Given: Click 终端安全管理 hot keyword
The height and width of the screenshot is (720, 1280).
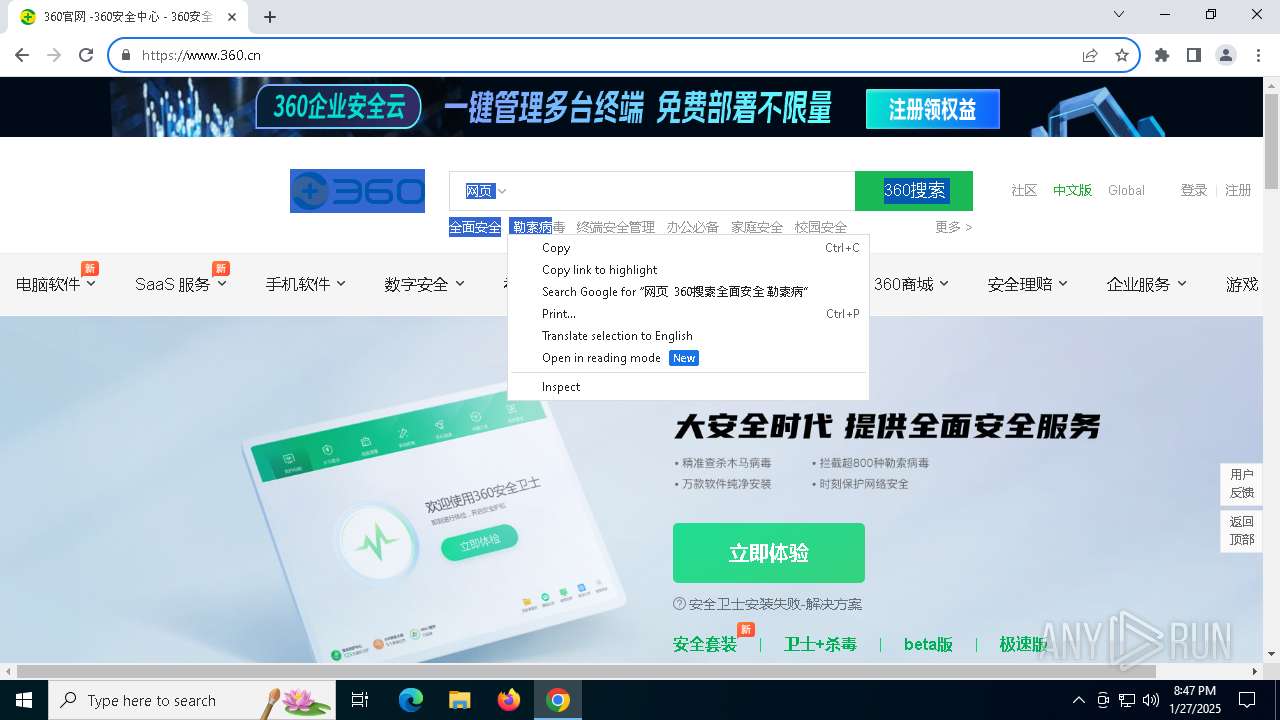Looking at the screenshot, I should pos(616,227).
